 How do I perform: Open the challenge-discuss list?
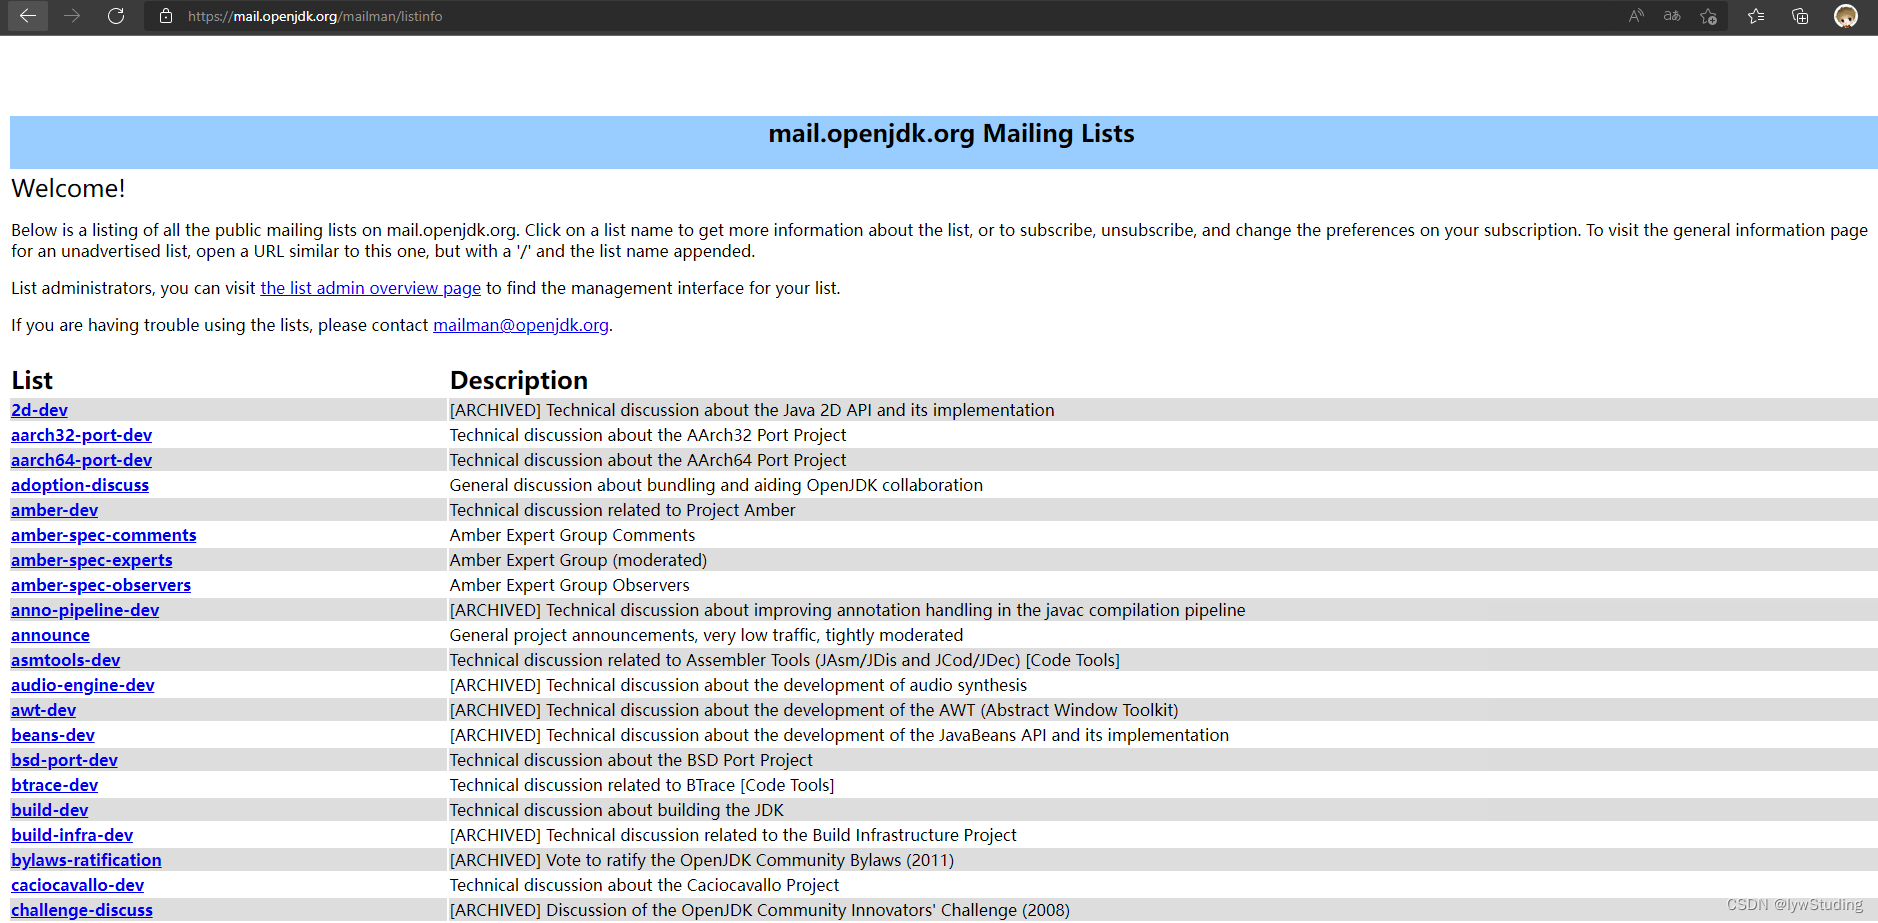[82, 910]
